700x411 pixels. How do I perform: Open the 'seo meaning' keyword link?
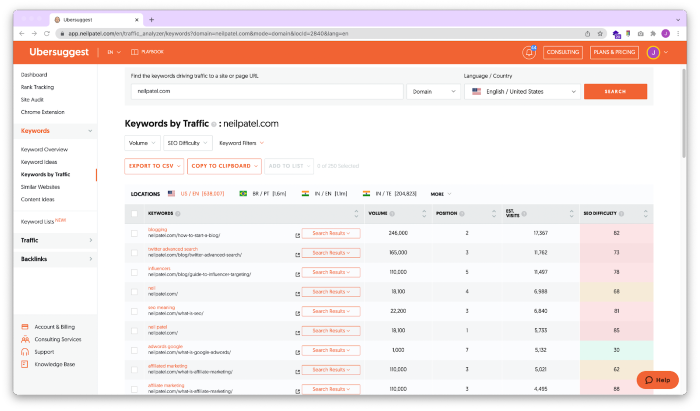coord(161,307)
